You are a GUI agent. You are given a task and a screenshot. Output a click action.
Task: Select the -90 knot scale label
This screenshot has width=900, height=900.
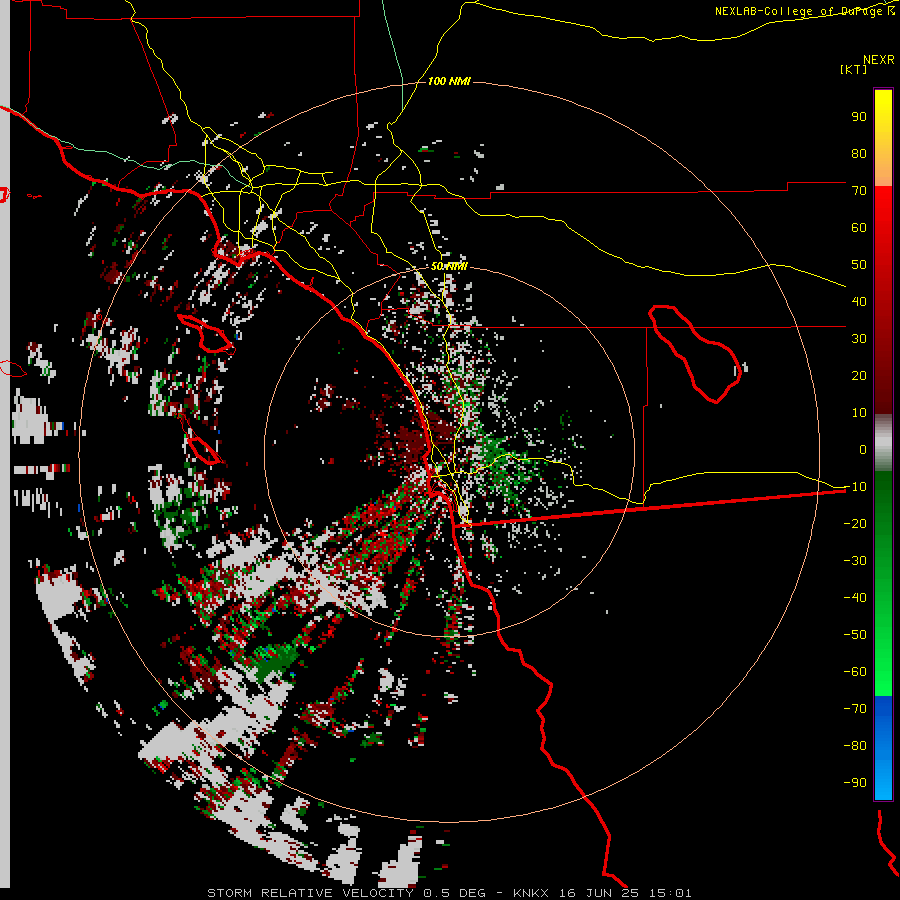(855, 783)
